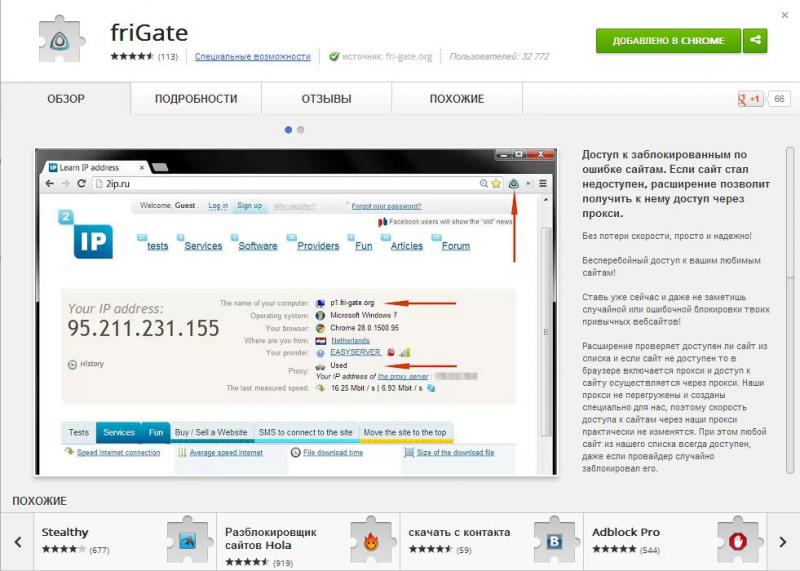The image size is (800, 571).
Task: Click the IP address 95.211.231.155 text
Action: (x=143, y=329)
